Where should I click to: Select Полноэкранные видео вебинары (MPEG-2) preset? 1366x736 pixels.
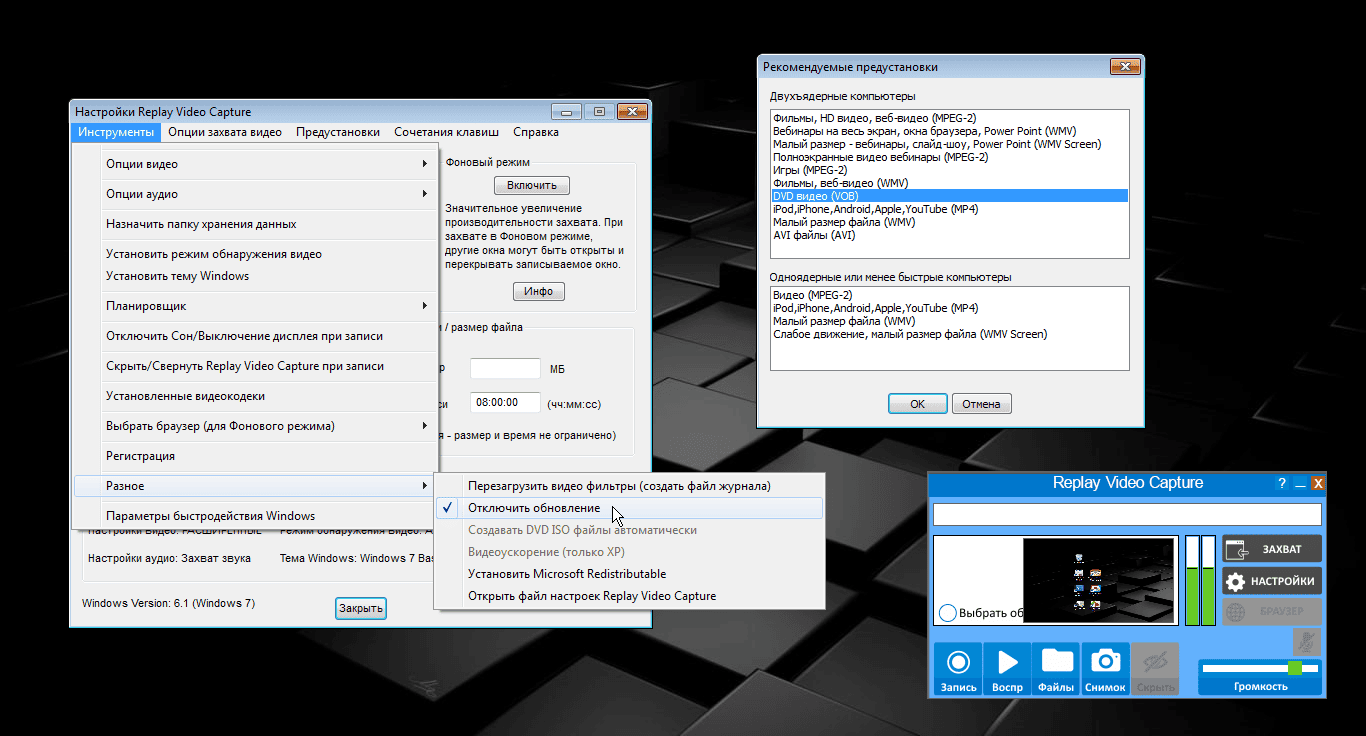(950, 157)
